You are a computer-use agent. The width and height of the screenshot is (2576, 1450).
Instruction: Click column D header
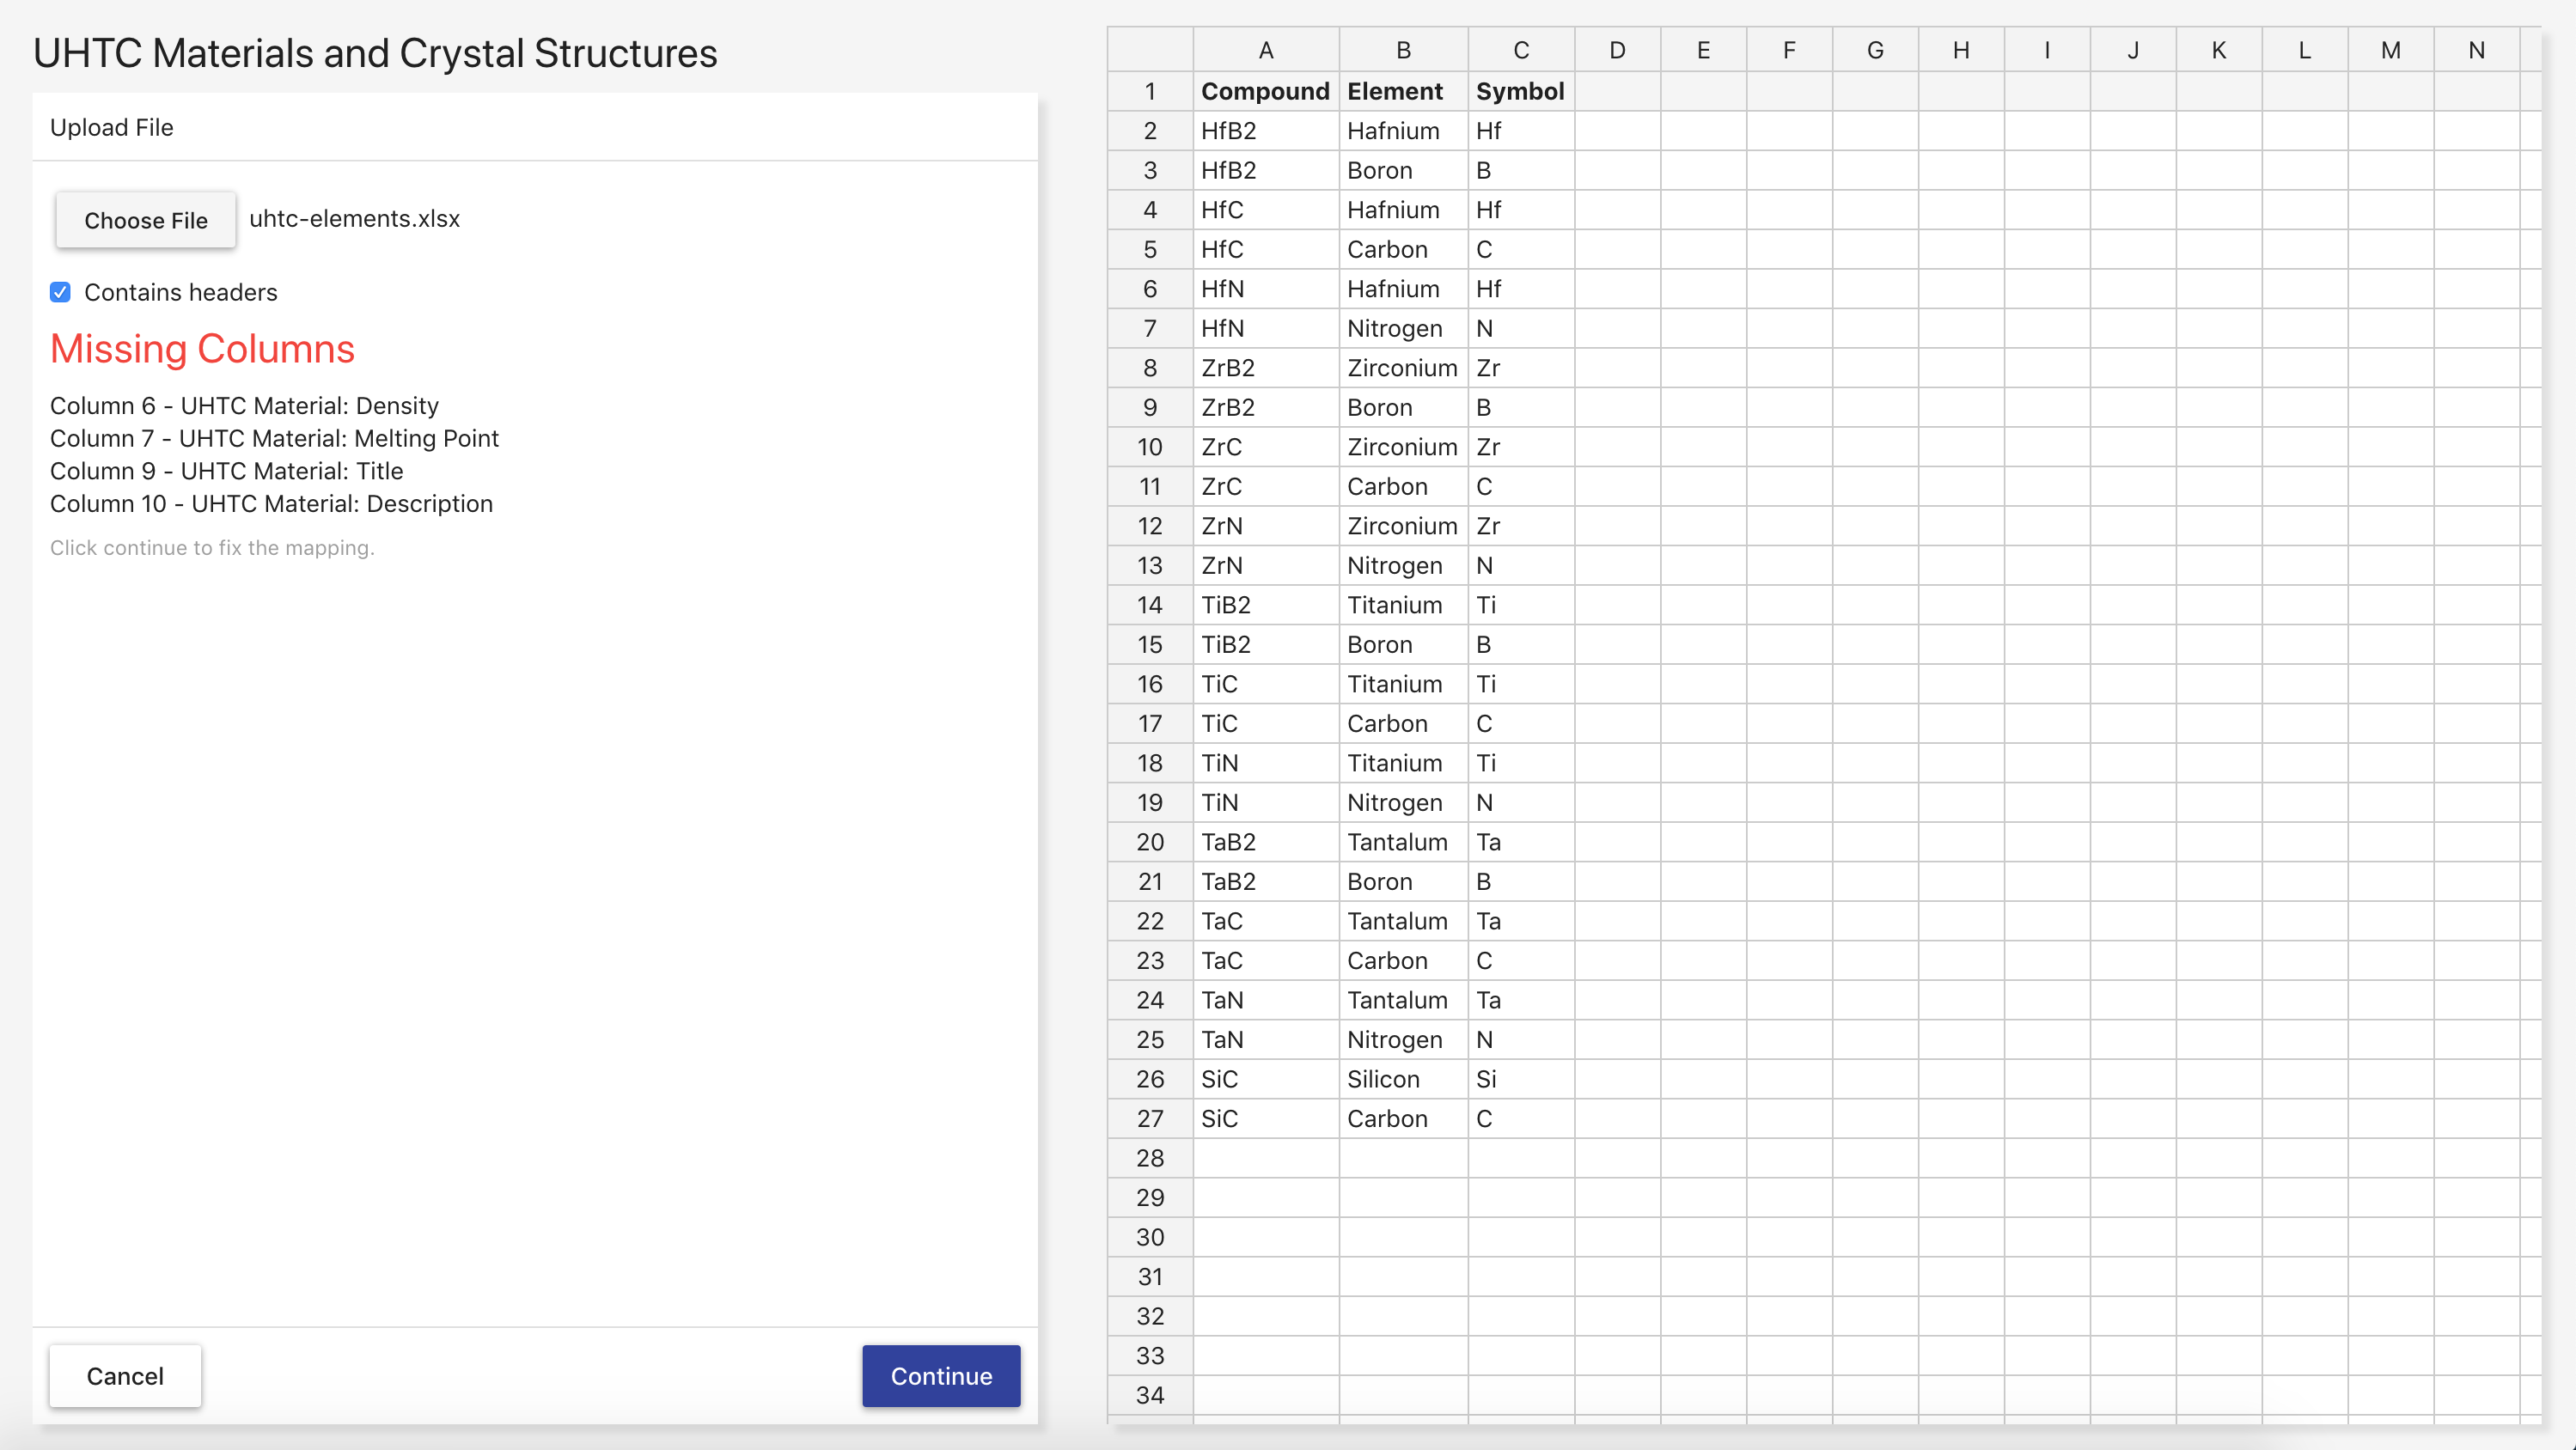[x=1617, y=49]
